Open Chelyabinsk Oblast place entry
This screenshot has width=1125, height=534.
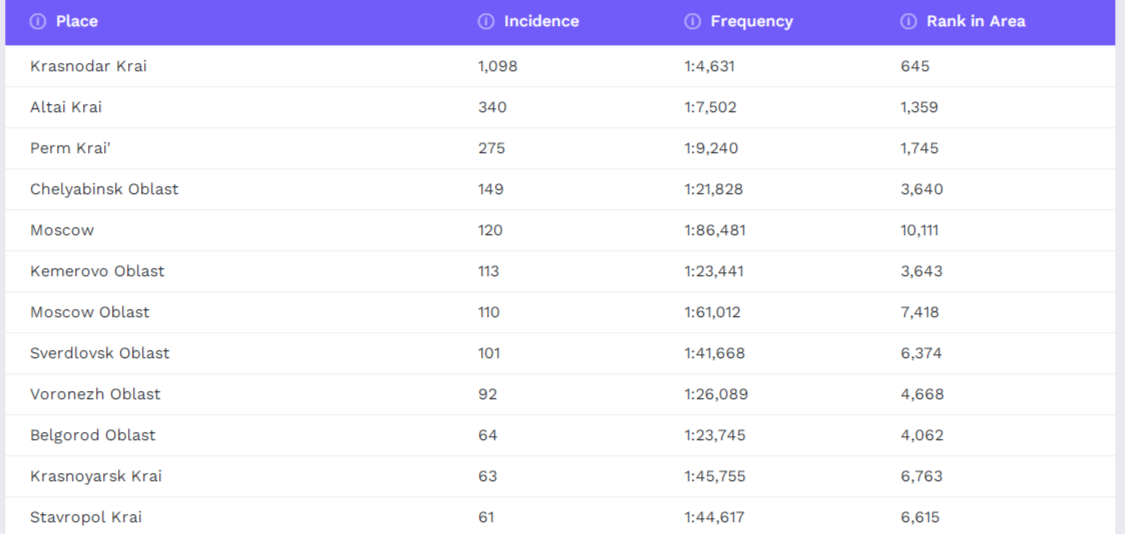104,189
